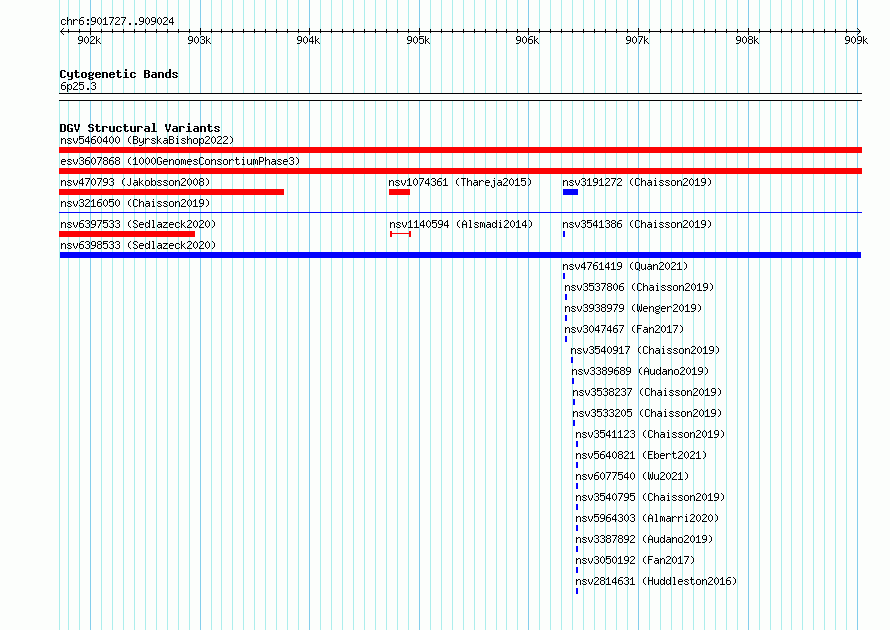Select the red bar under nsv470793
The height and width of the screenshot is (630, 890).
(x=171, y=192)
